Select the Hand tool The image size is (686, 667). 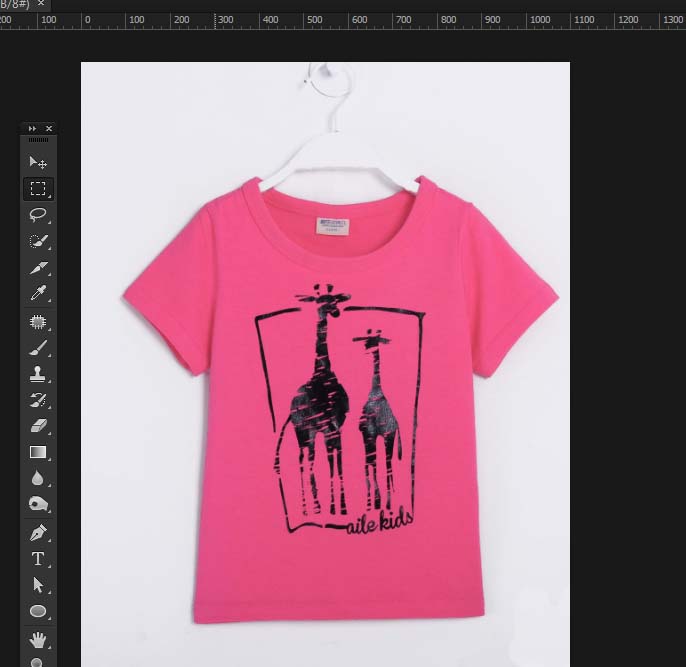coord(38,638)
